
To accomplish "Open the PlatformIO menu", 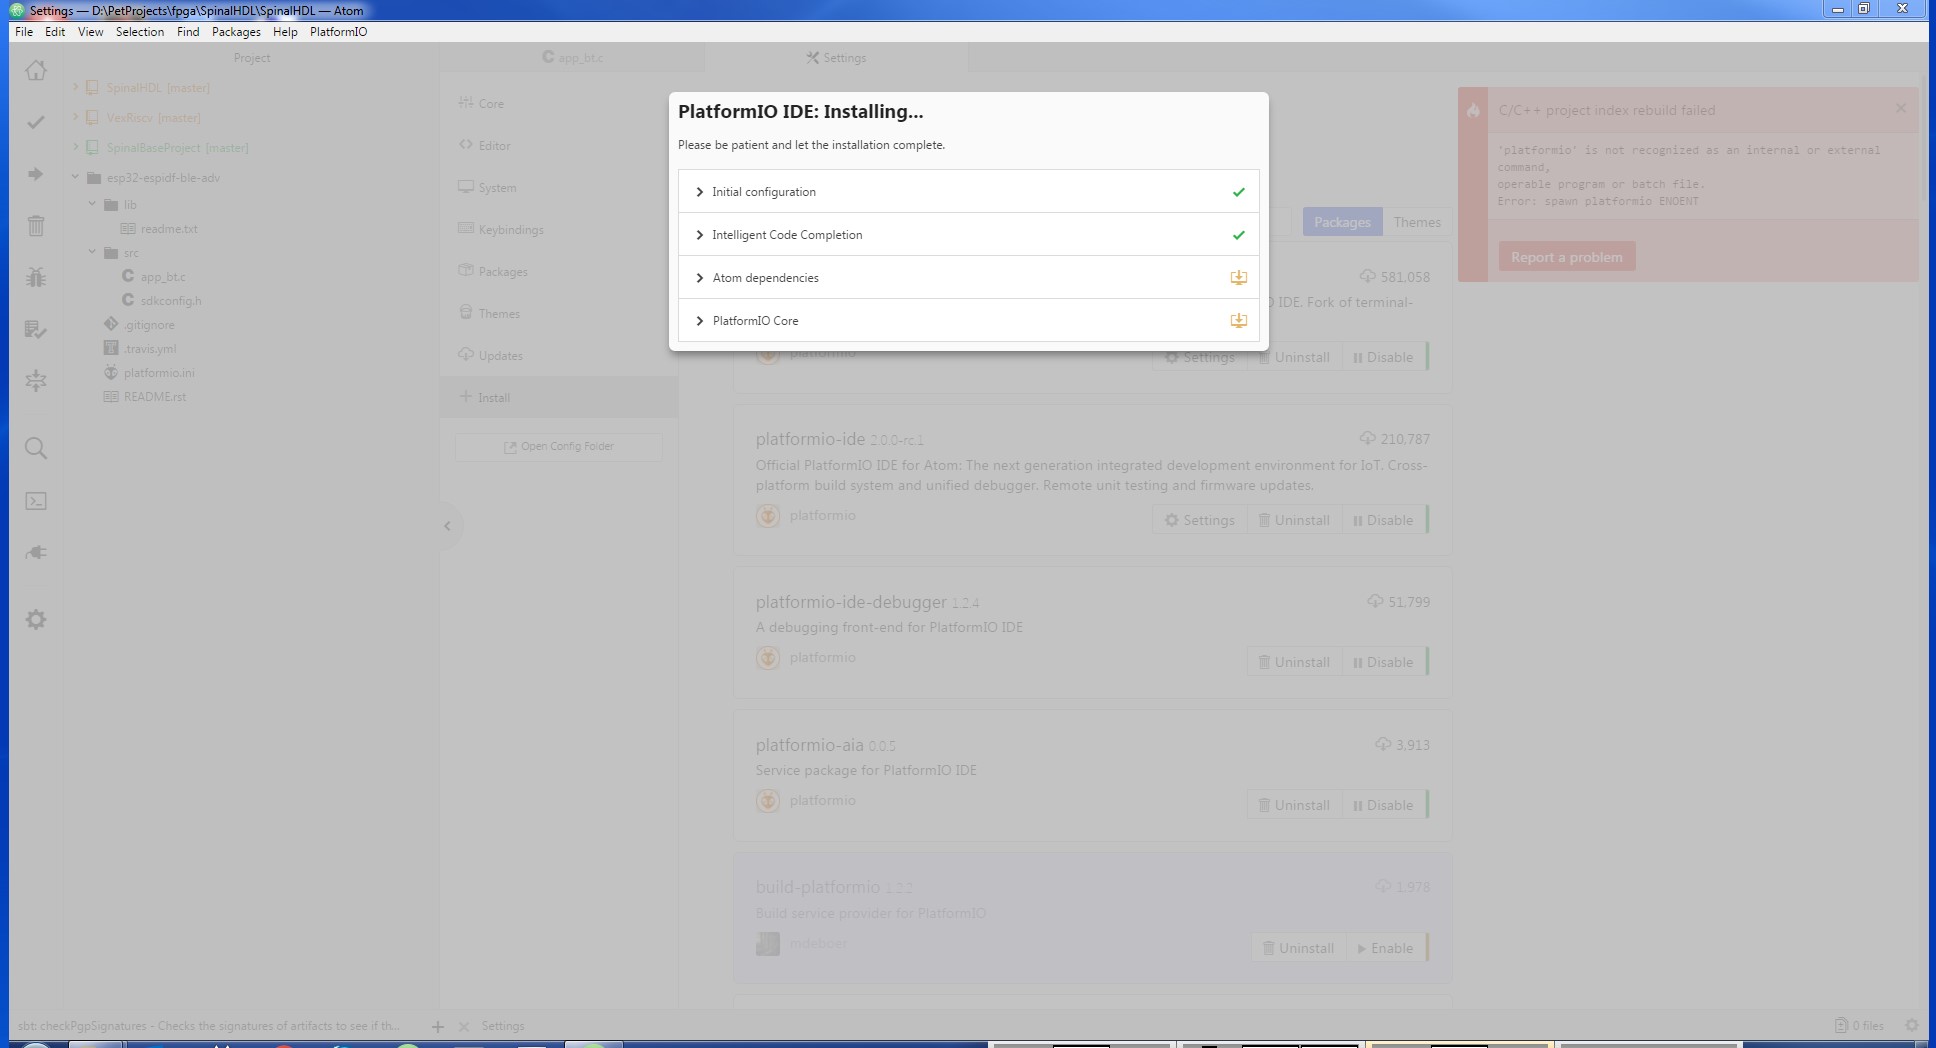I will coord(338,31).
